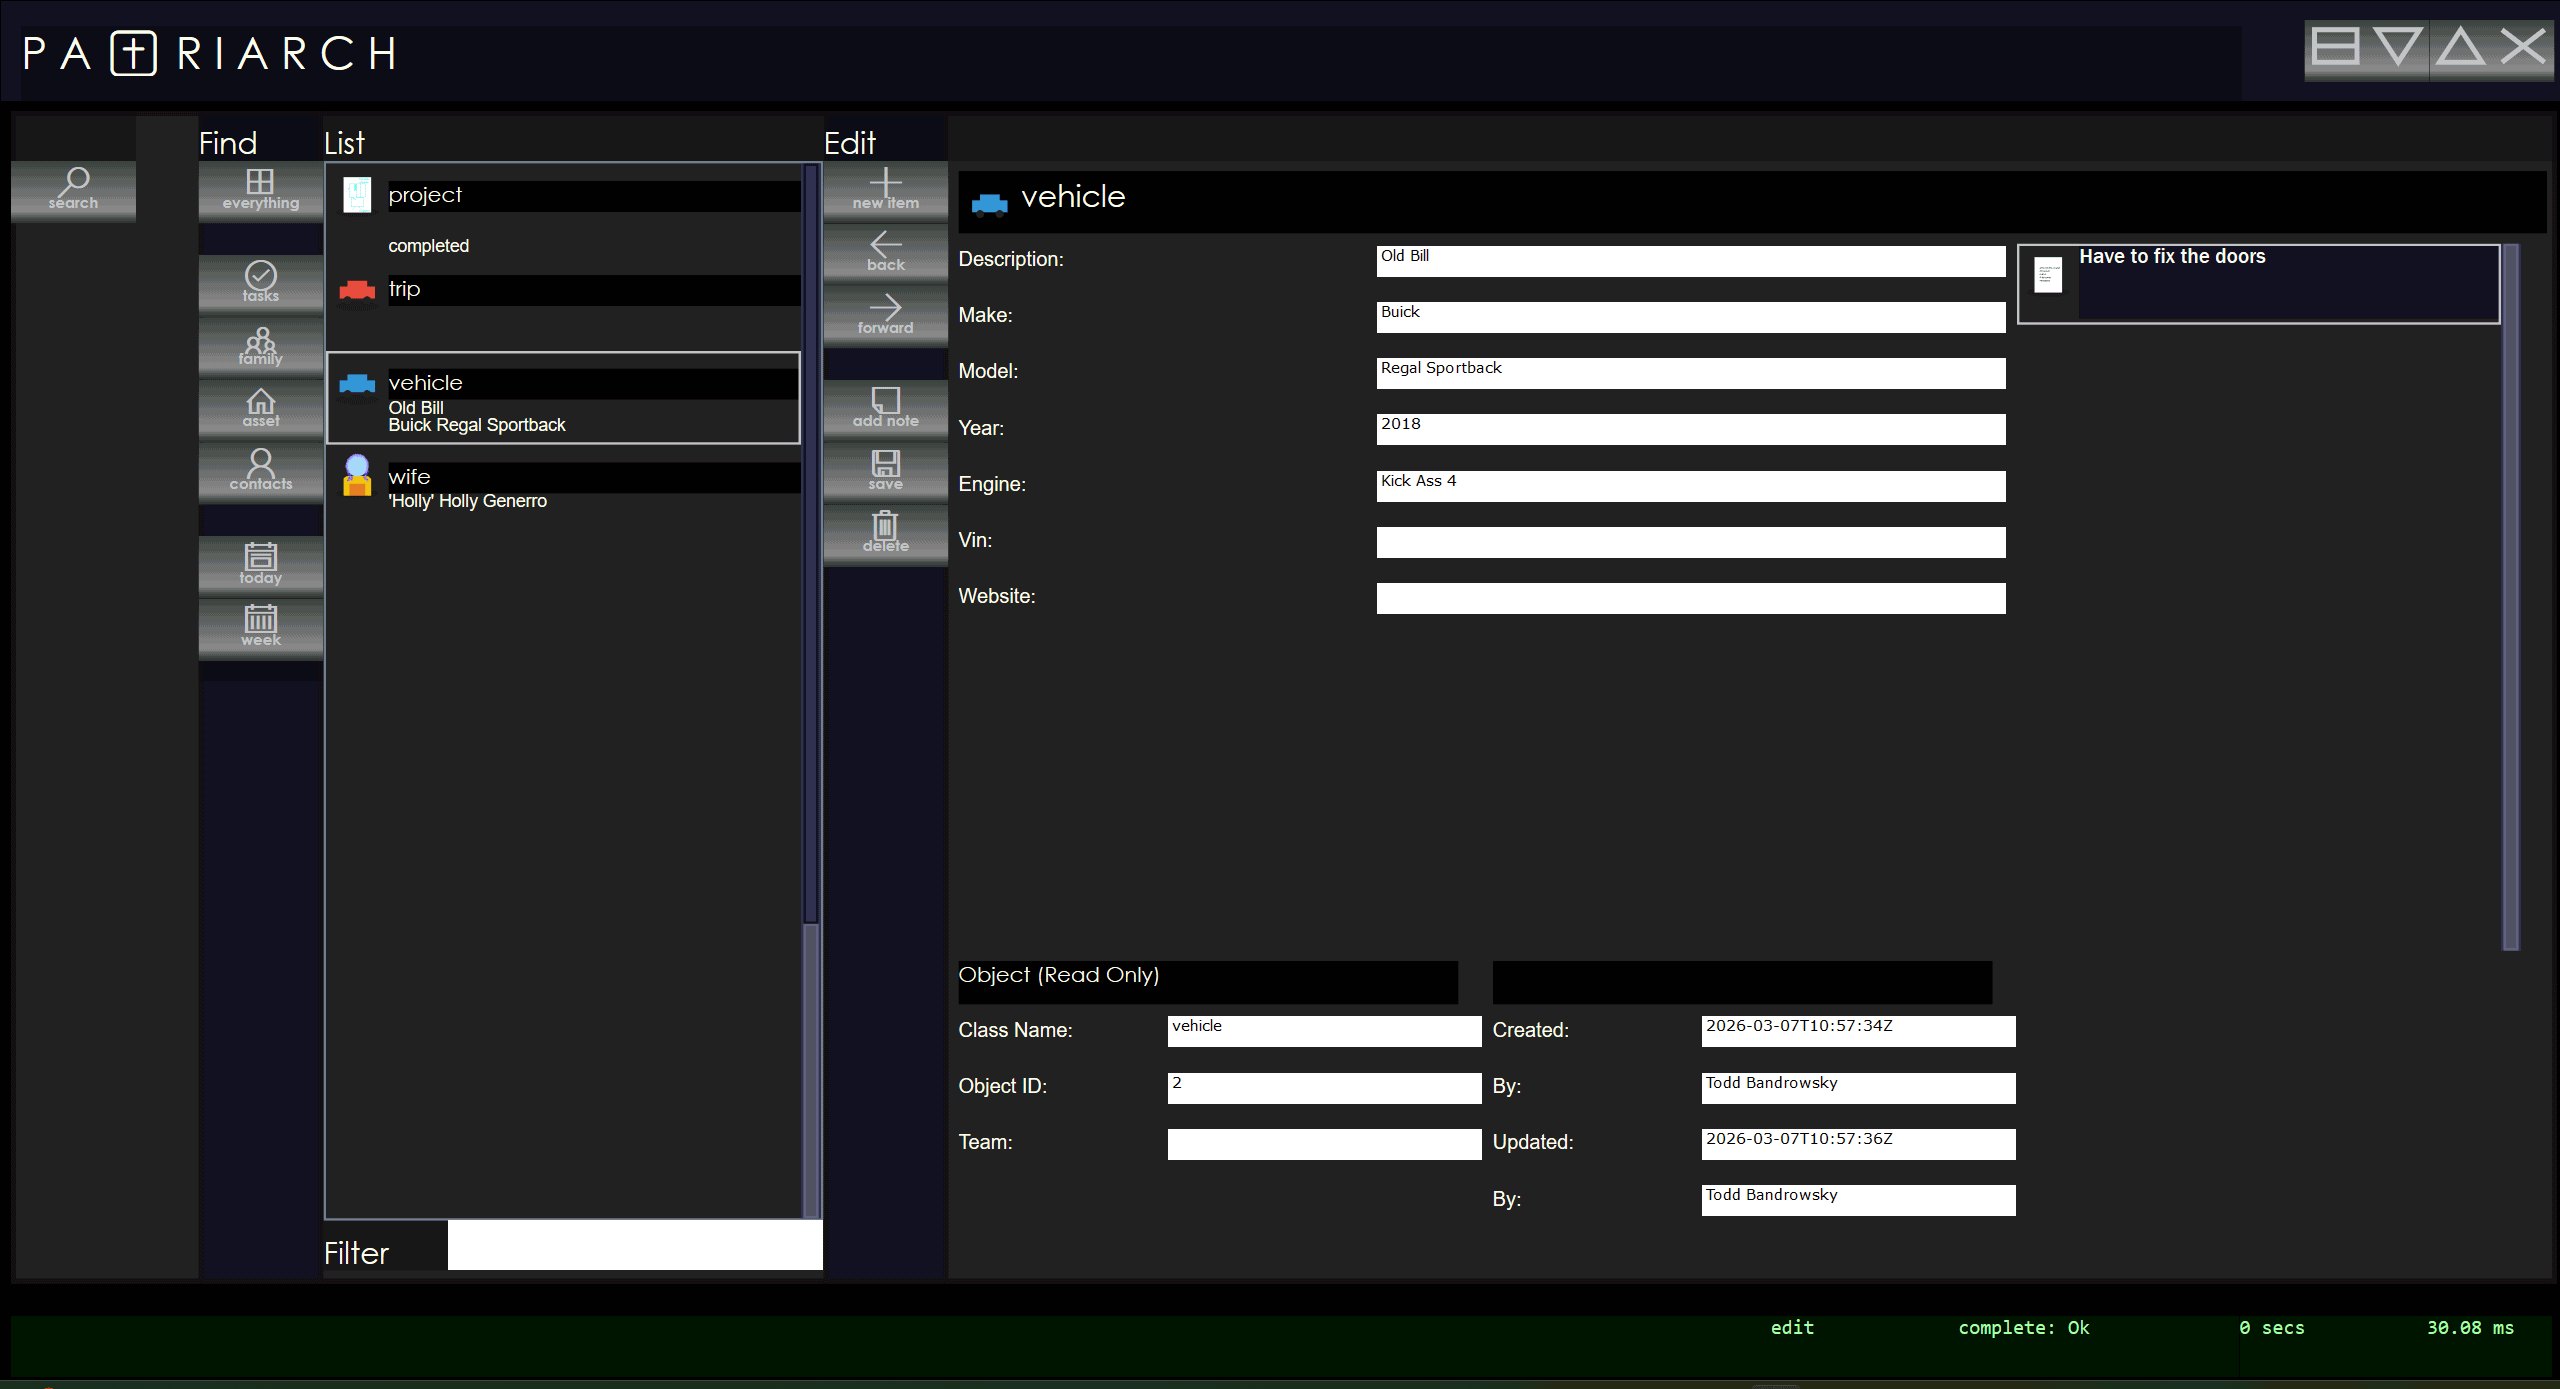Navigate forward in history
Screen dimensions: 2560x1389
click(x=885, y=314)
